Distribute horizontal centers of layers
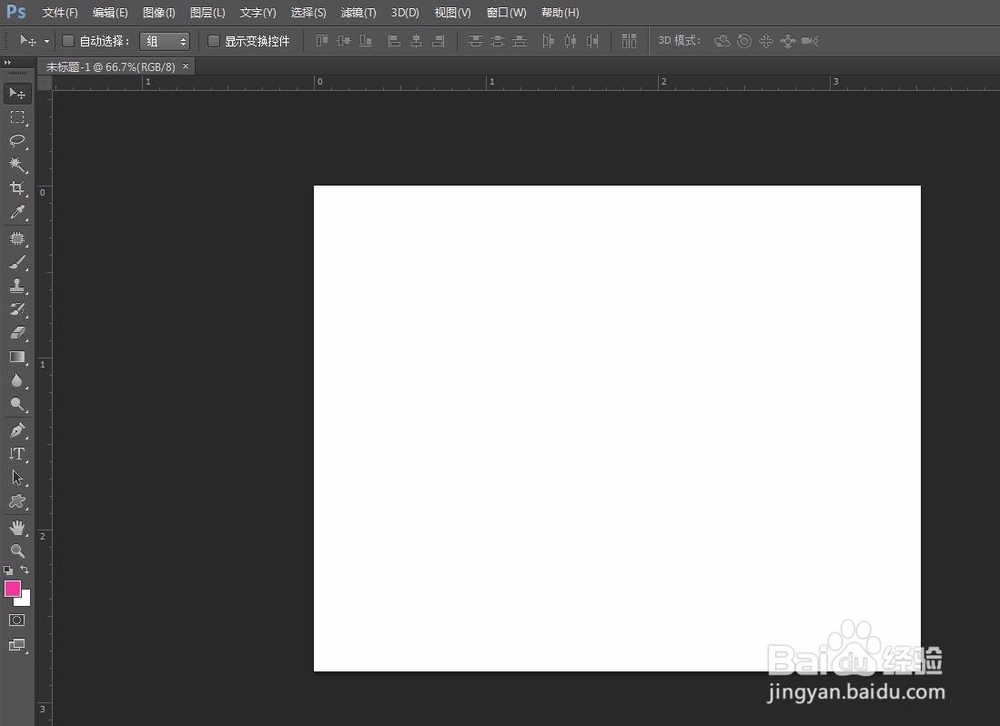 (x=570, y=41)
